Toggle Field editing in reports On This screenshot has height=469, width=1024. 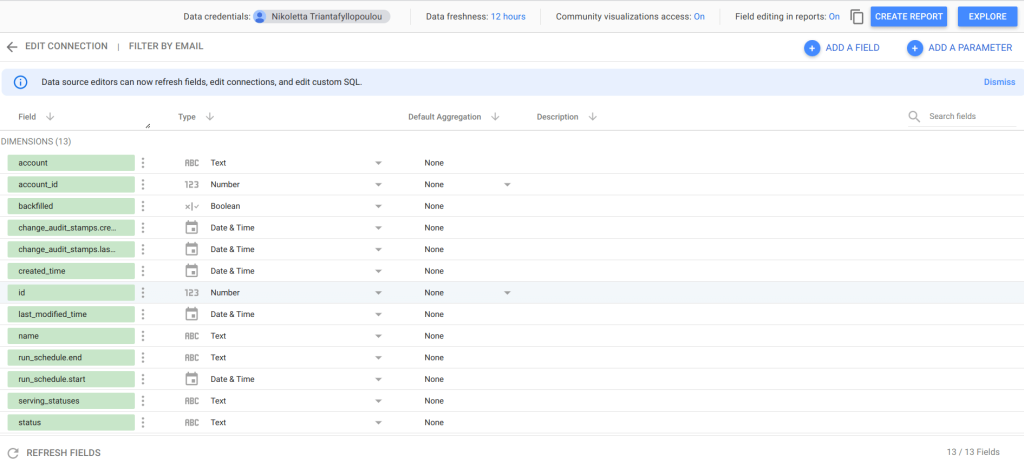[x=834, y=16]
